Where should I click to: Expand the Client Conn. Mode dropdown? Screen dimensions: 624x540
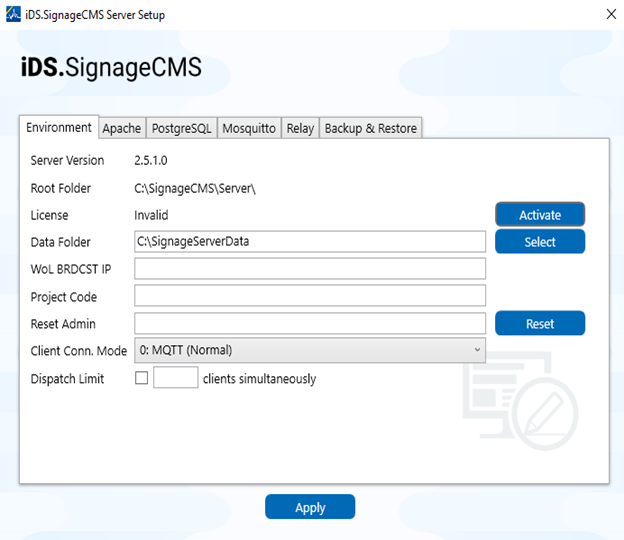click(x=310, y=350)
